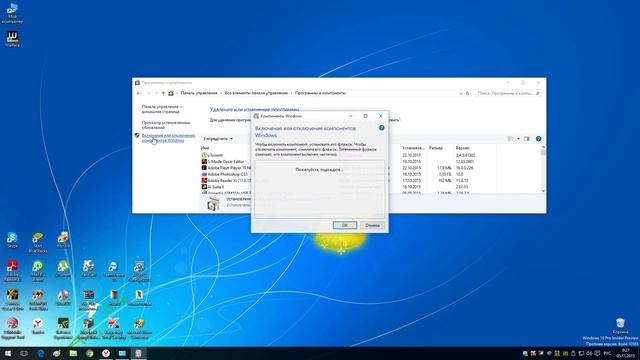Go back using the Programs window back arrow

point(139,93)
